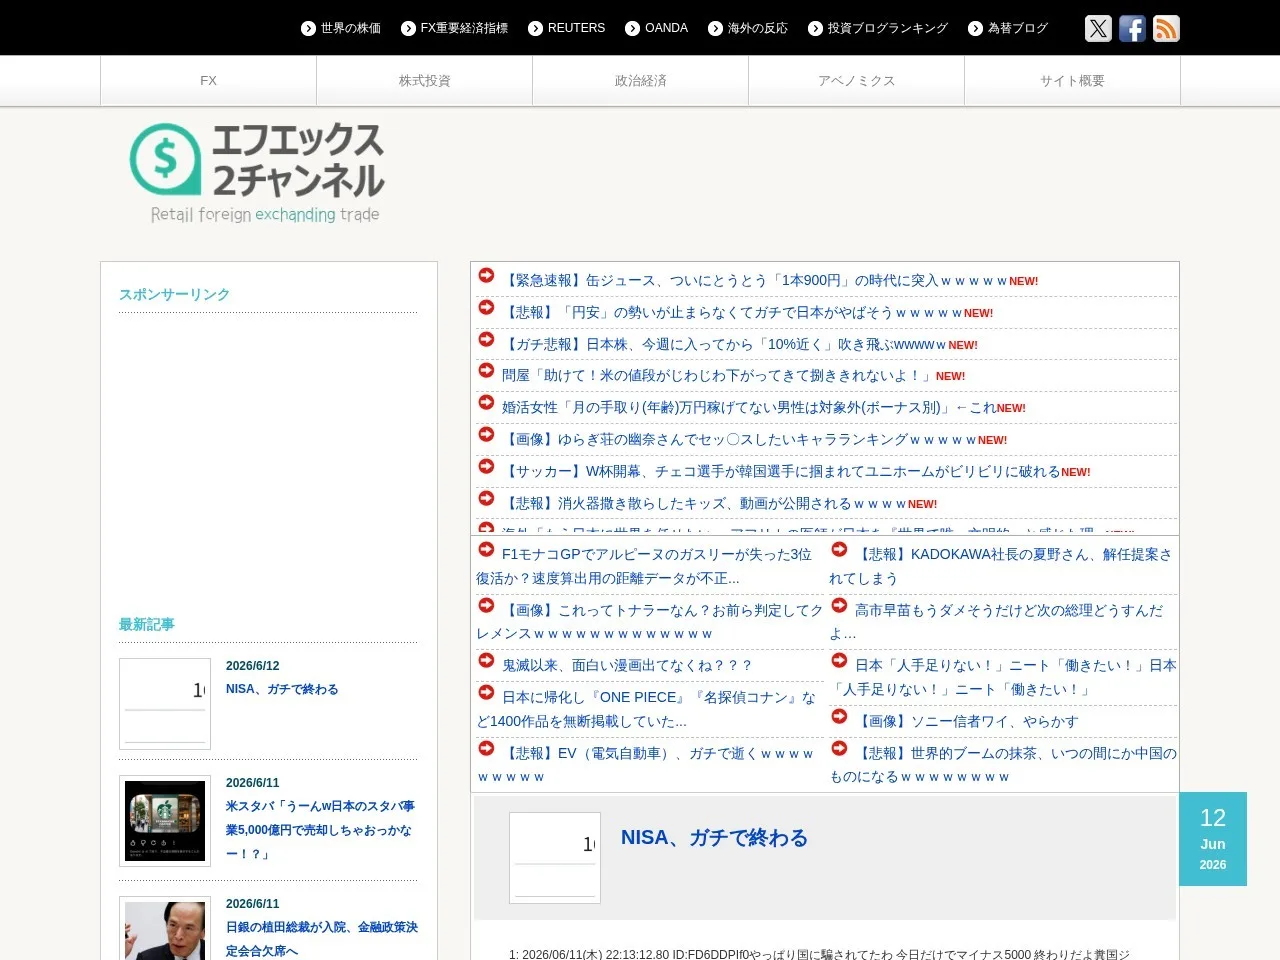This screenshot has width=1280, height=960.
Task: Open main article title NISA、ガチで終わる
Action: (714, 838)
